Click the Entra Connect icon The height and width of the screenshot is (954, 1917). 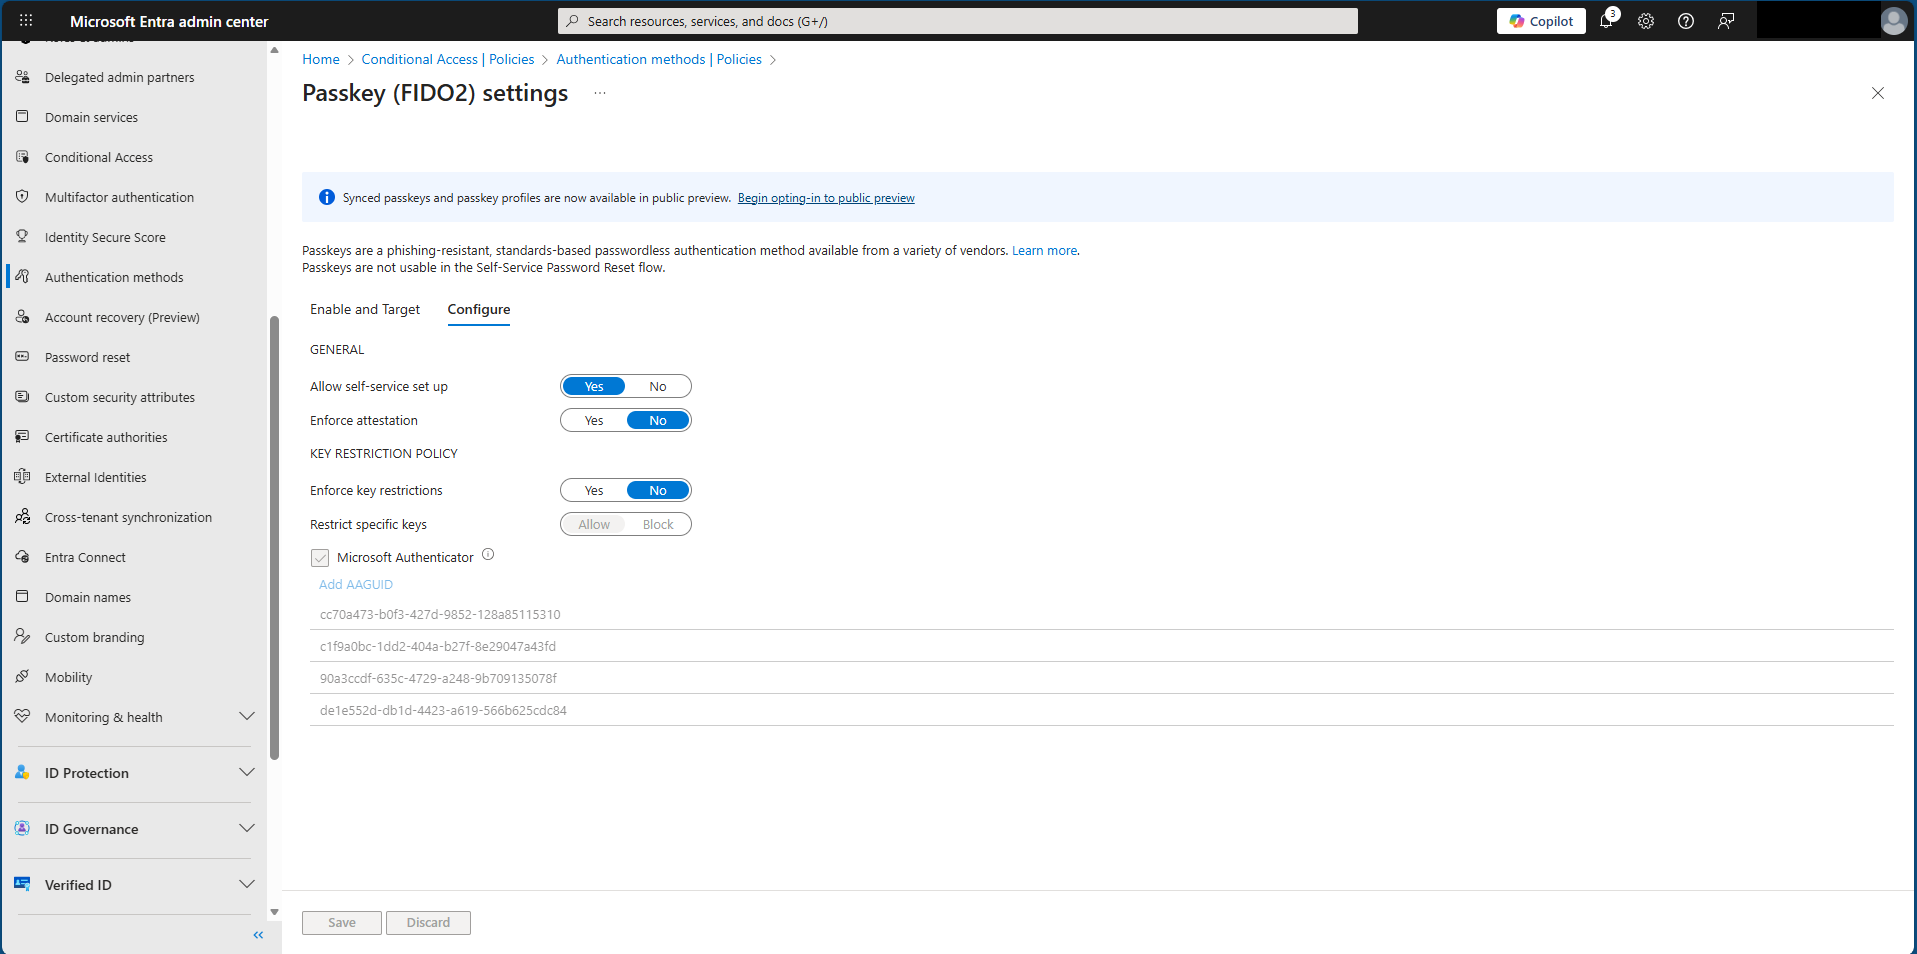point(22,557)
